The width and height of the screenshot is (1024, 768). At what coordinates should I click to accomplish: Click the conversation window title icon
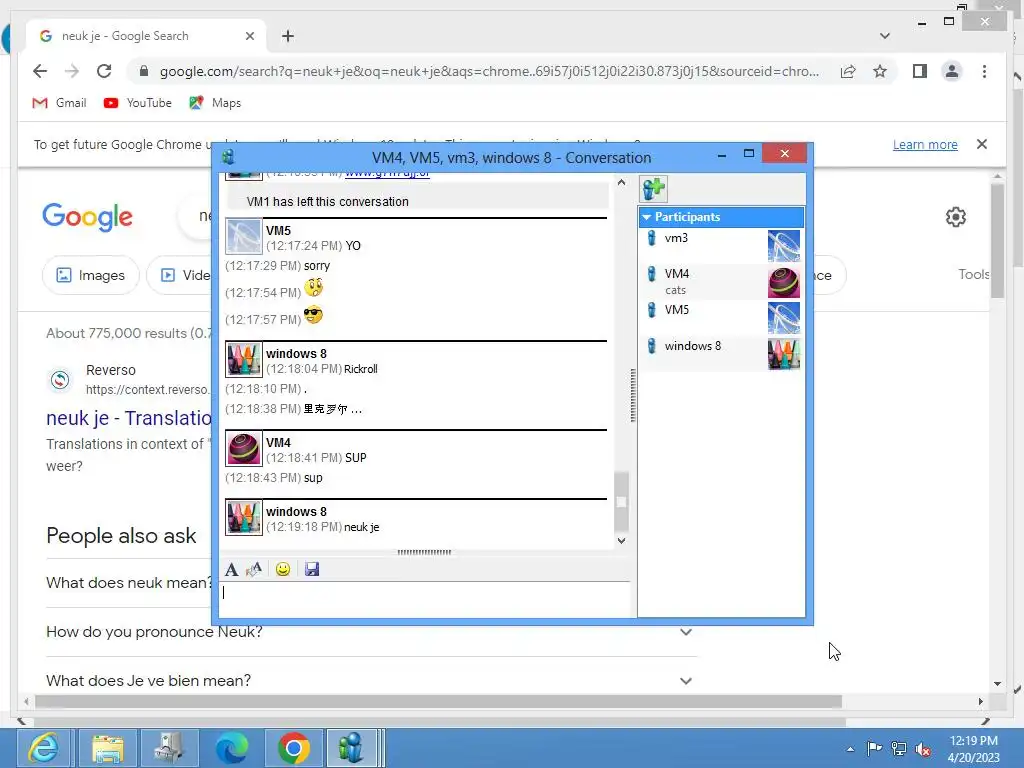[x=228, y=157]
